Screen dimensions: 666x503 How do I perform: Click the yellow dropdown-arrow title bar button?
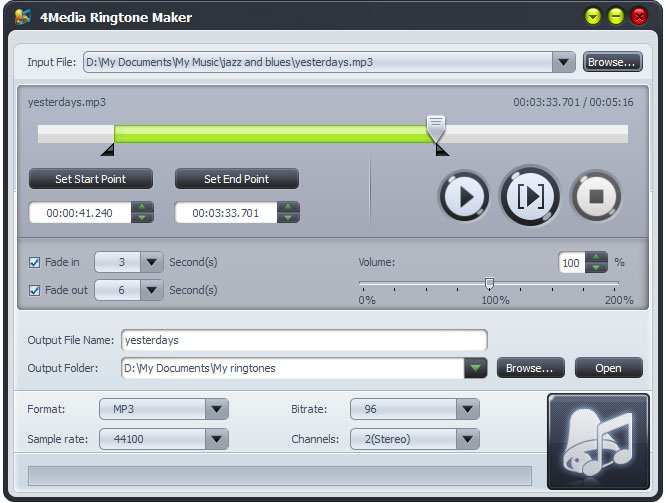(593, 17)
